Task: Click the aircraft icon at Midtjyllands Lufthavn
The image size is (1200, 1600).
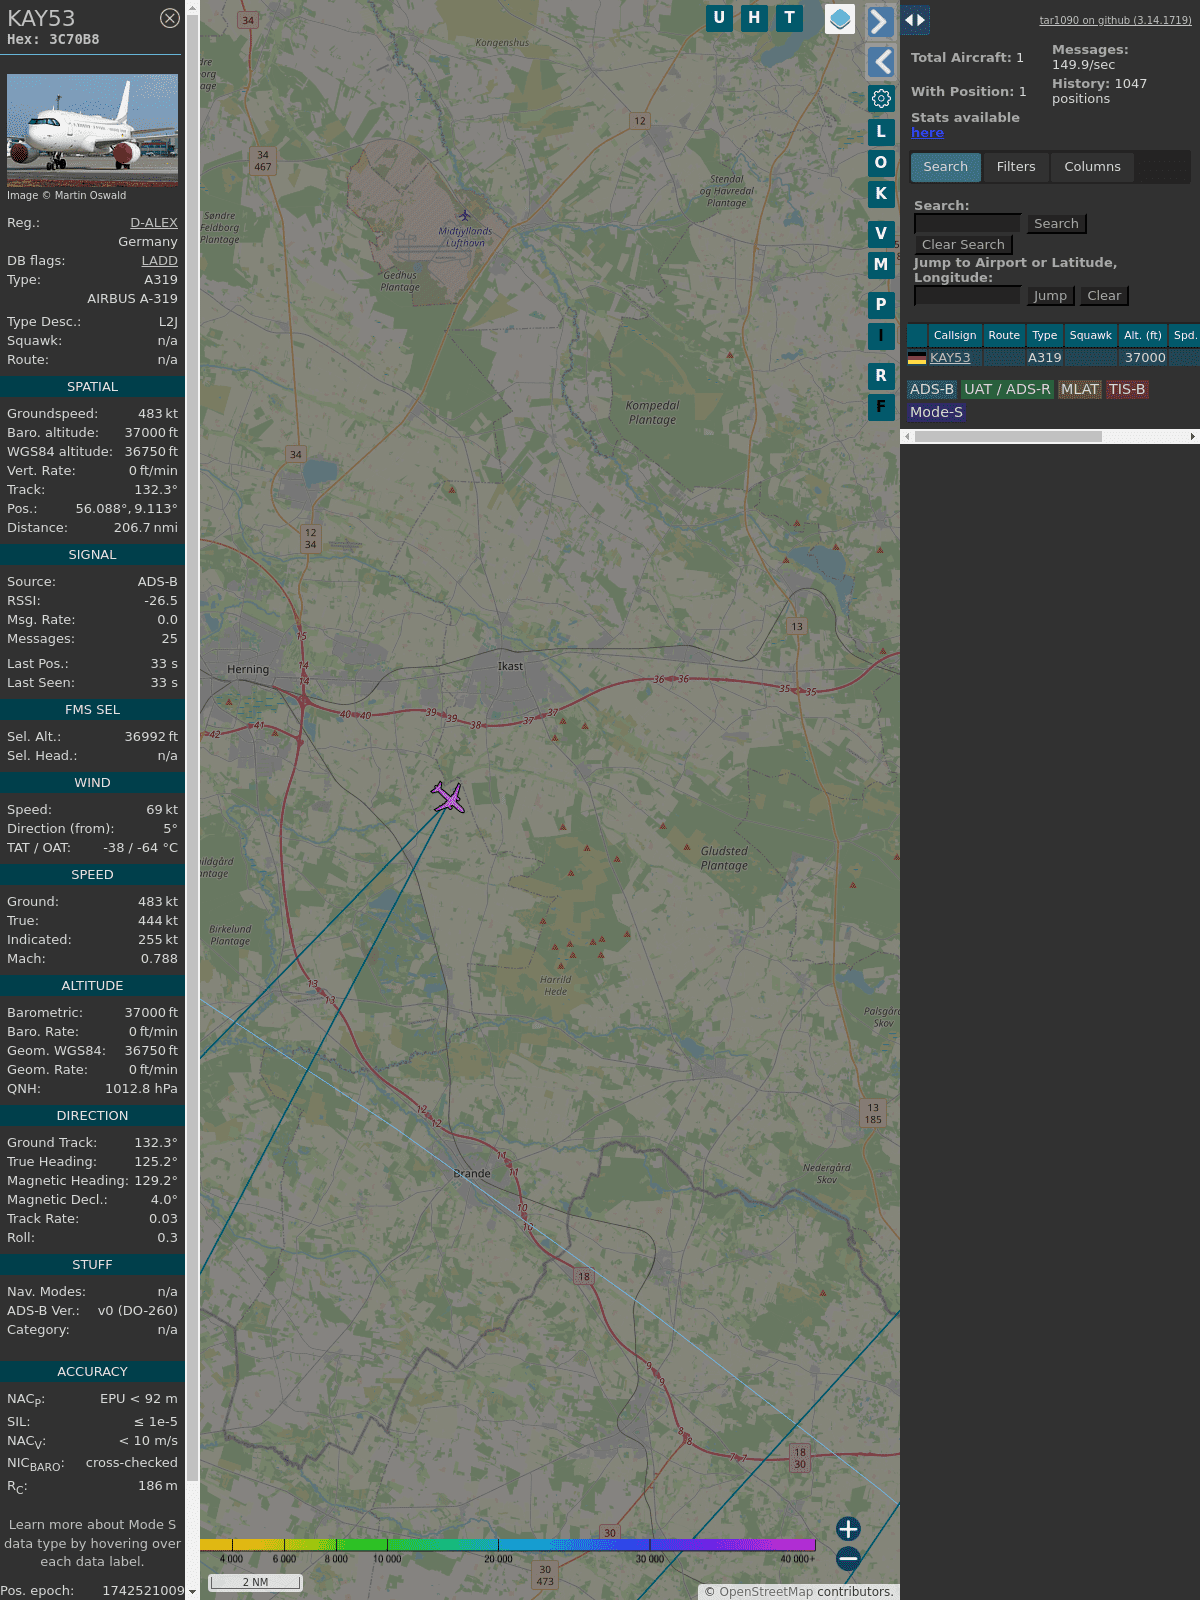Action: (x=464, y=215)
